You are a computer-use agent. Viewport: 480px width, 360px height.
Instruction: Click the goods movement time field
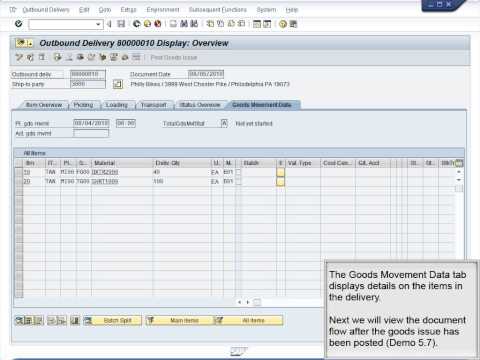click(126, 123)
